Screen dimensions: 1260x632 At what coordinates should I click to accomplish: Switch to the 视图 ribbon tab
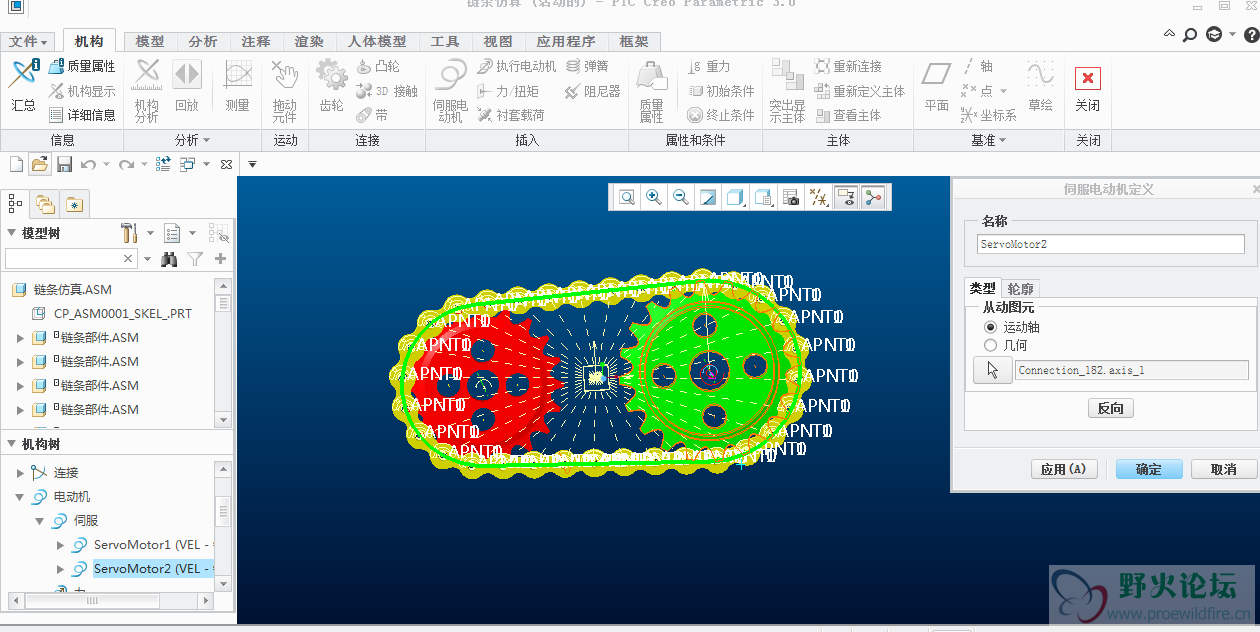498,42
